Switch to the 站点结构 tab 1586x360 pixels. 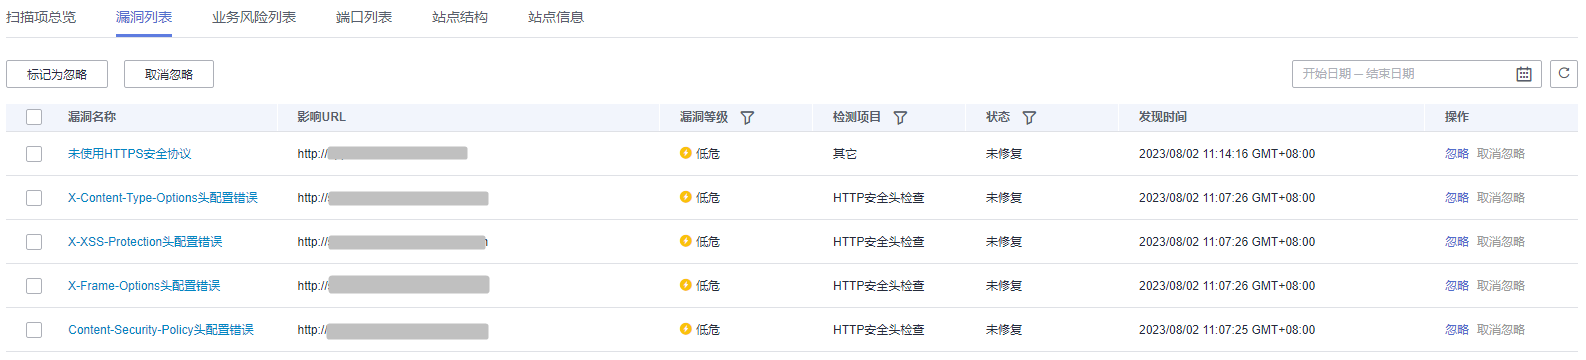(460, 17)
